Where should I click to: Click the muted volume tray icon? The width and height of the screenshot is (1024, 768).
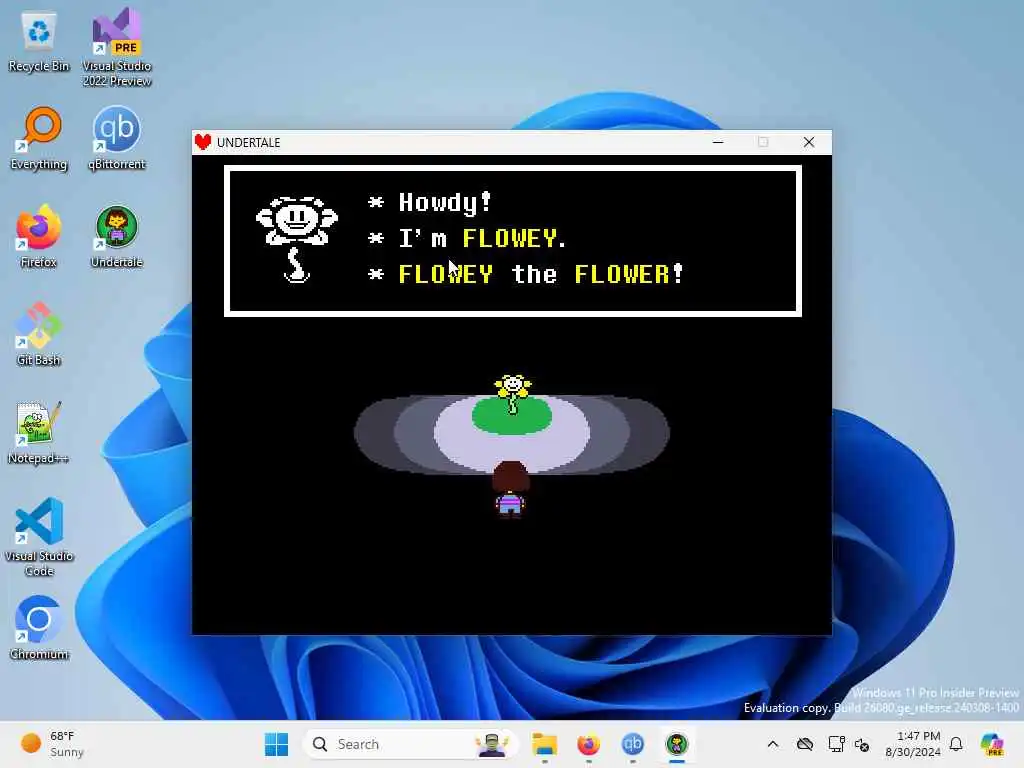pyautogui.click(x=862, y=744)
